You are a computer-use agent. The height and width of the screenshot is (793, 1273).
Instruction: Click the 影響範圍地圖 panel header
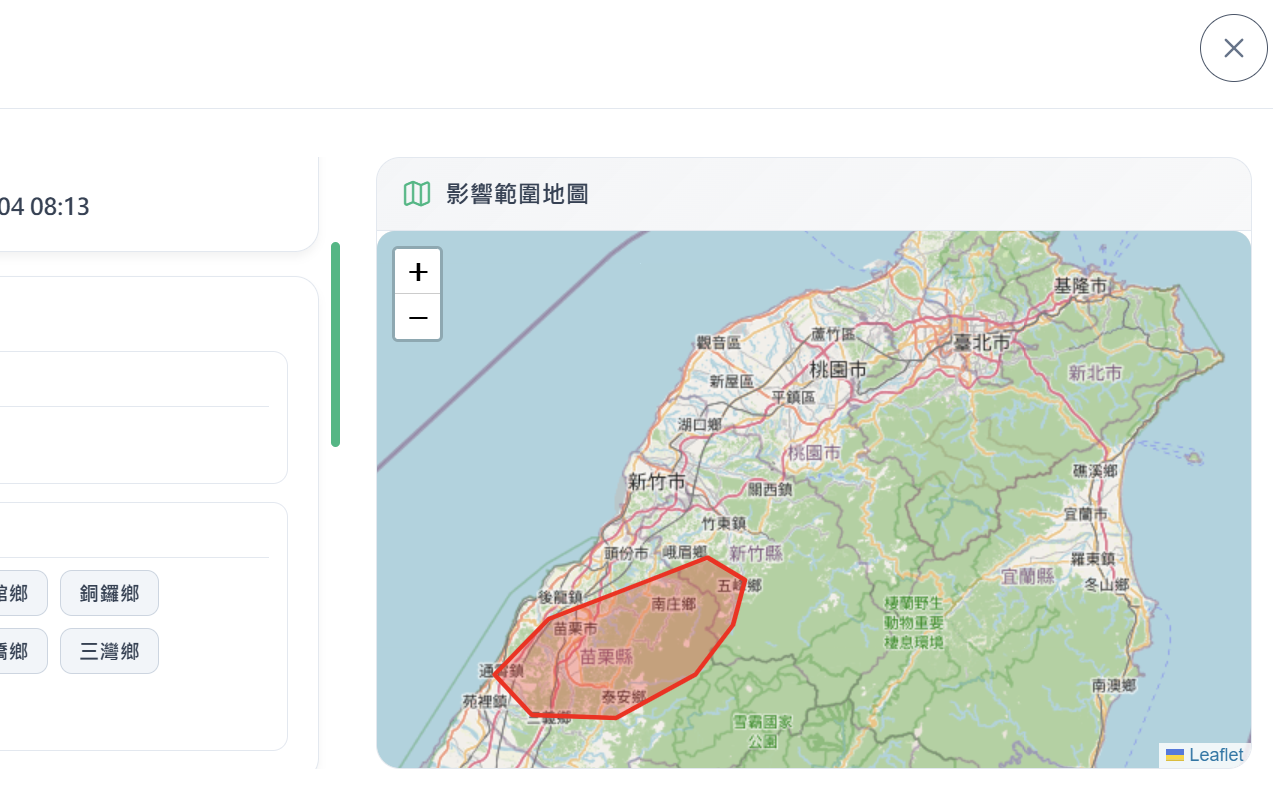[518, 194]
